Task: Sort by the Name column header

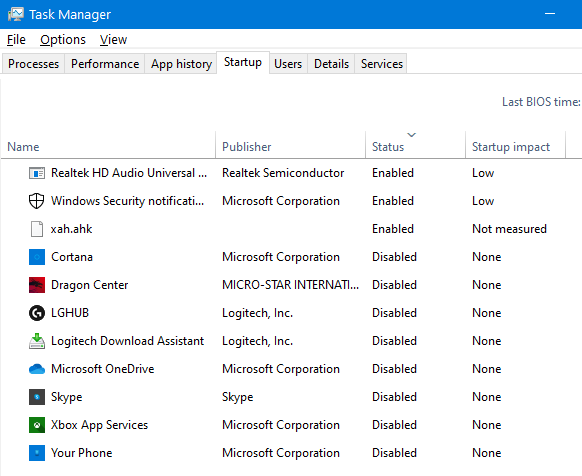Action: click(108, 145)
